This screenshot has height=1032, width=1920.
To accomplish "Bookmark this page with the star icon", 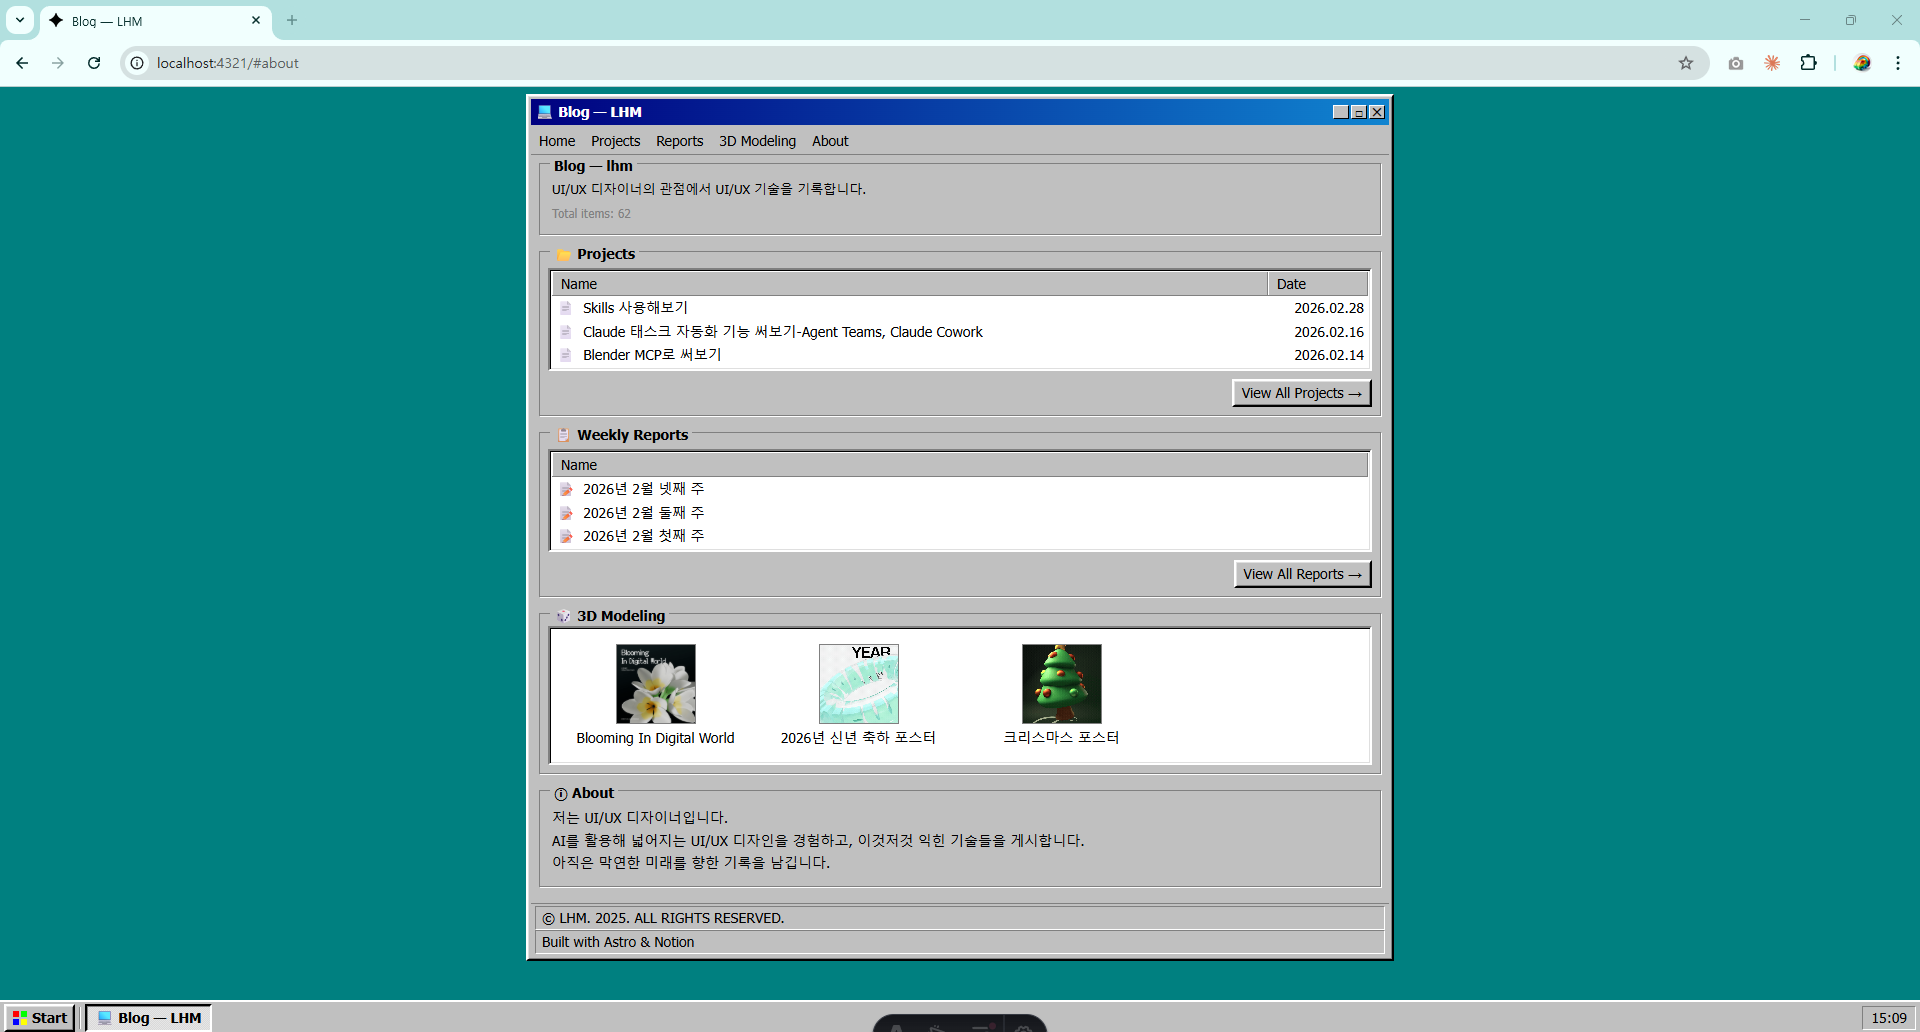I will 1686,63.
